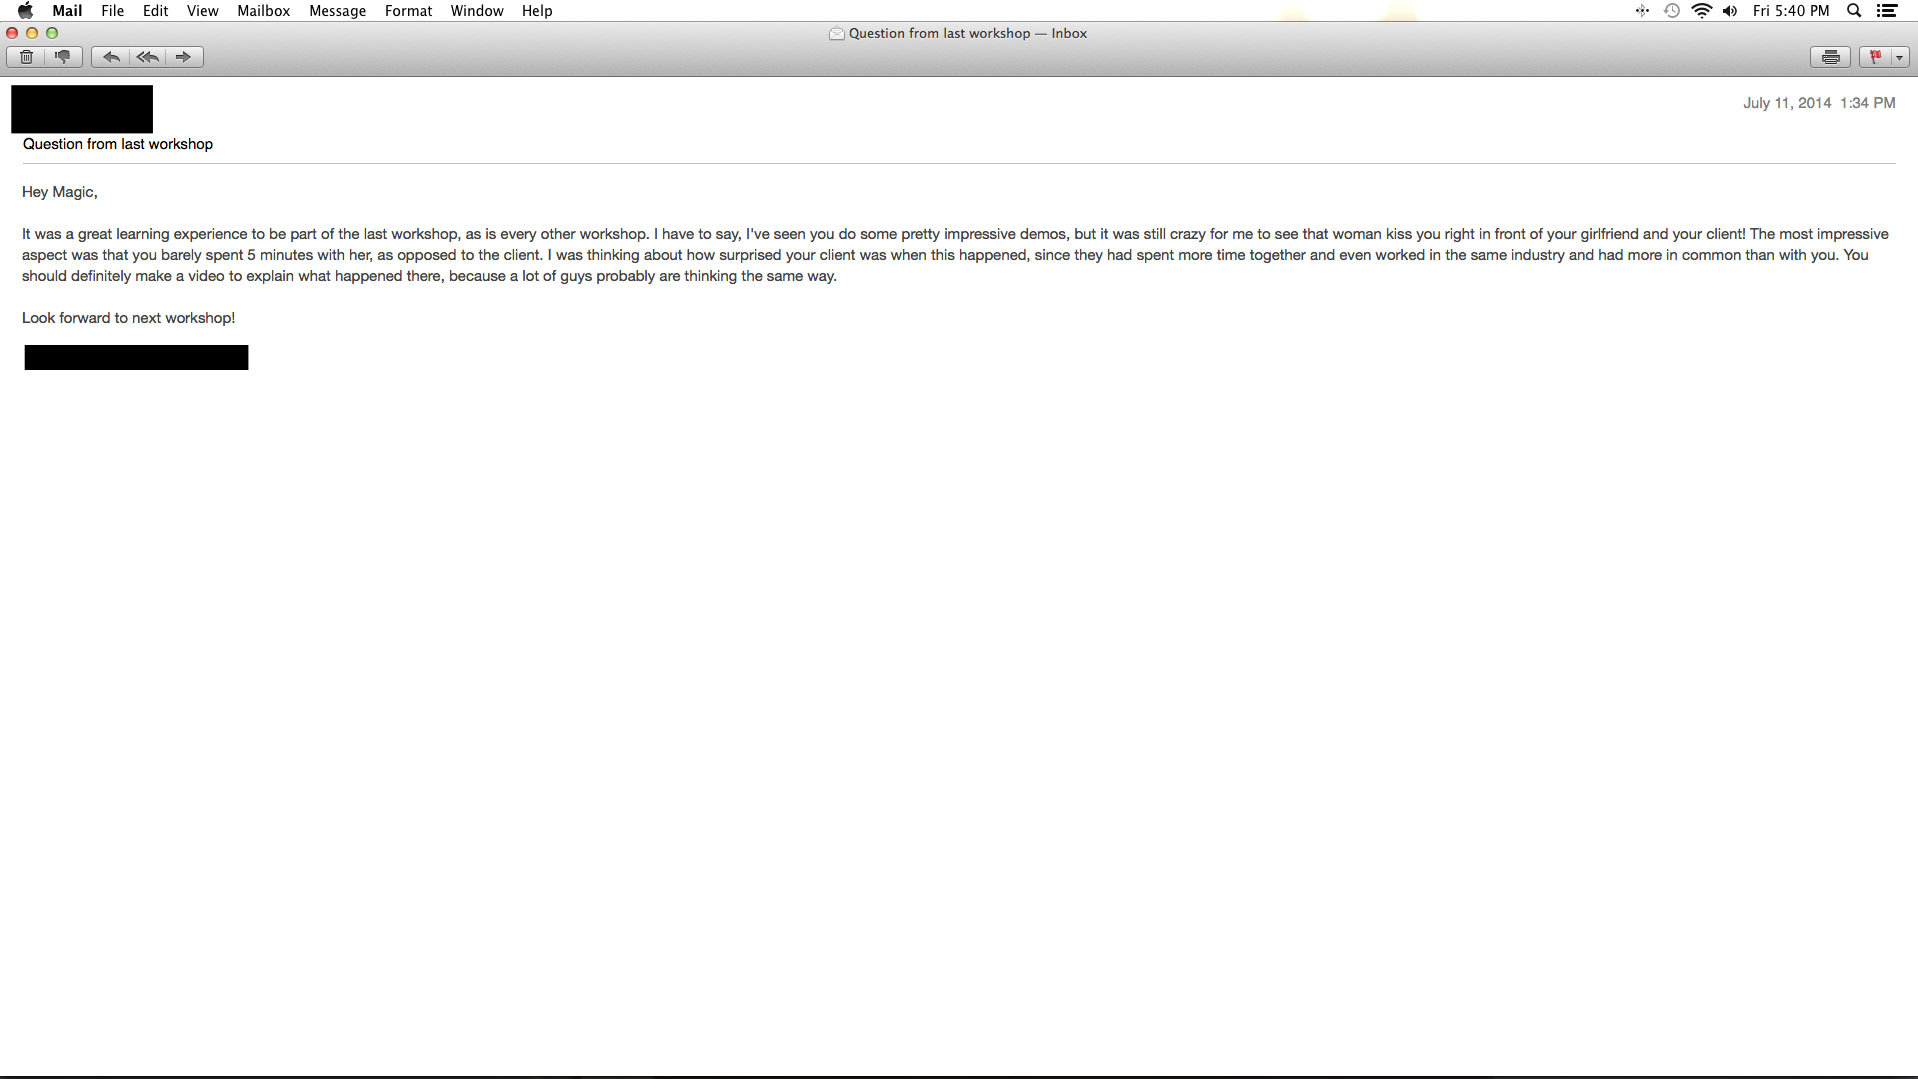Viewport: 1918px width, 1079px height.
Task: Open the Time Machine status icon
Action: [x=1671, y=11]
